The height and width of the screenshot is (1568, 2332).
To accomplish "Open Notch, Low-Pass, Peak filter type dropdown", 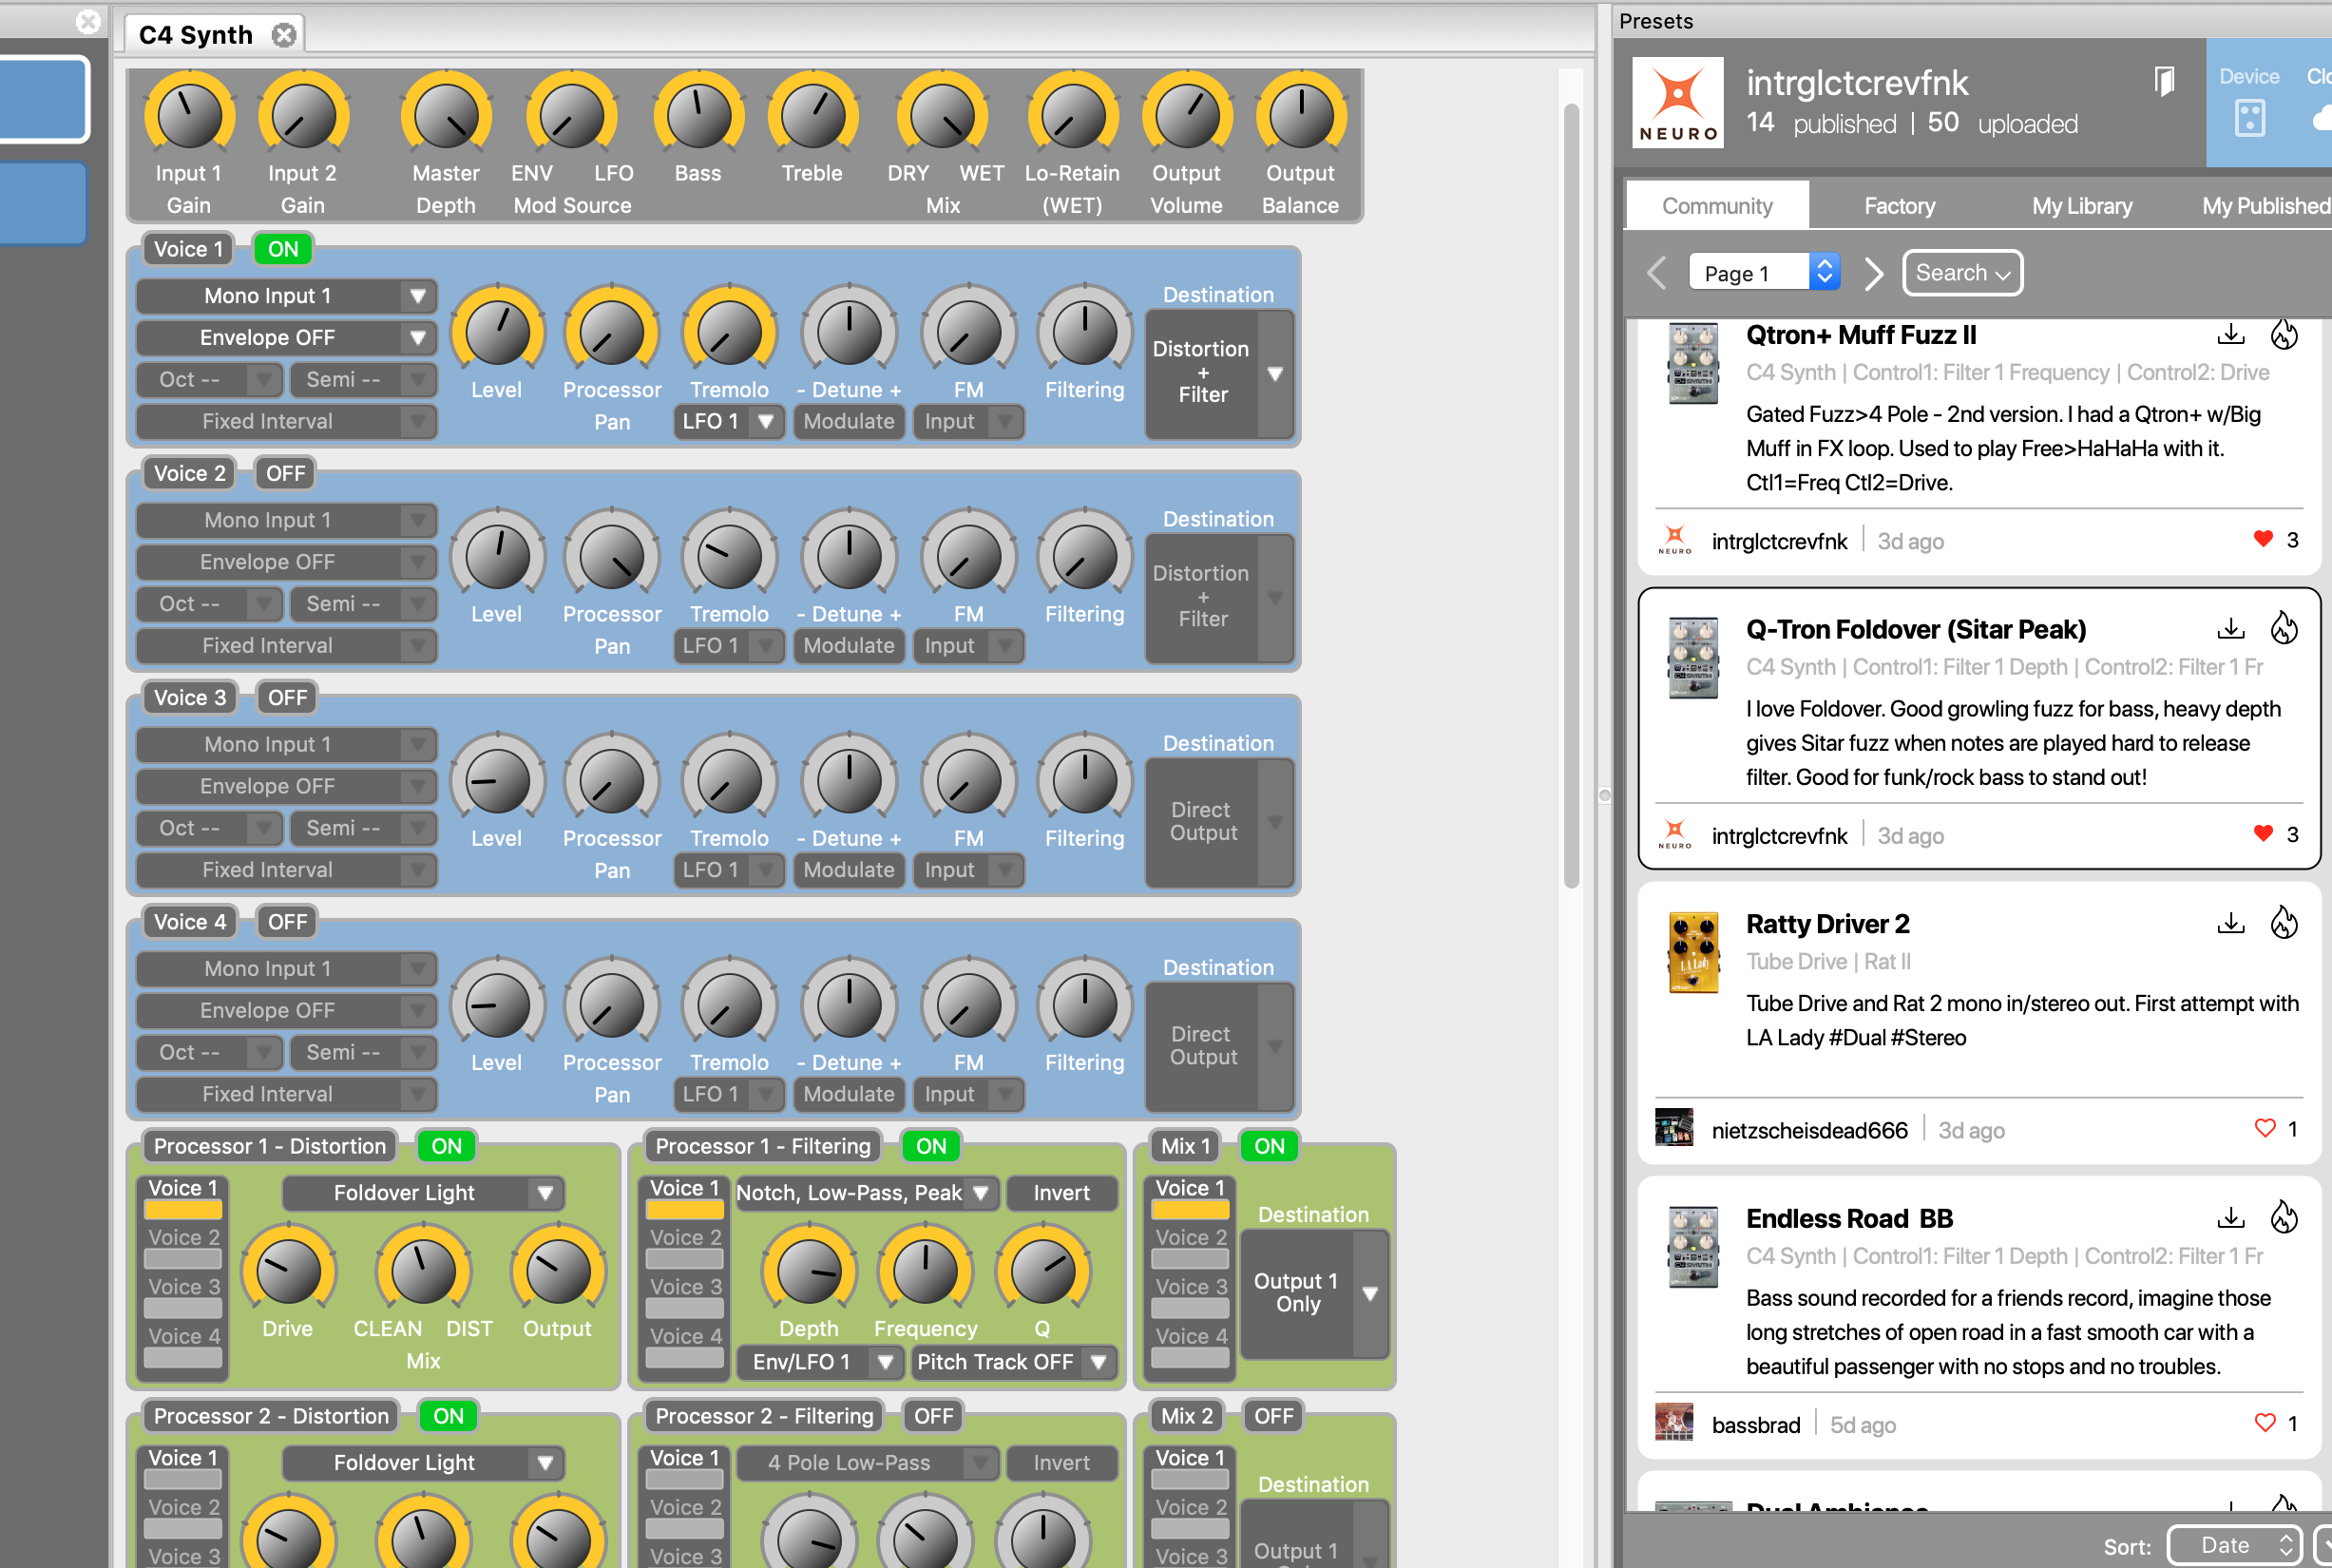I will 867,1193.
